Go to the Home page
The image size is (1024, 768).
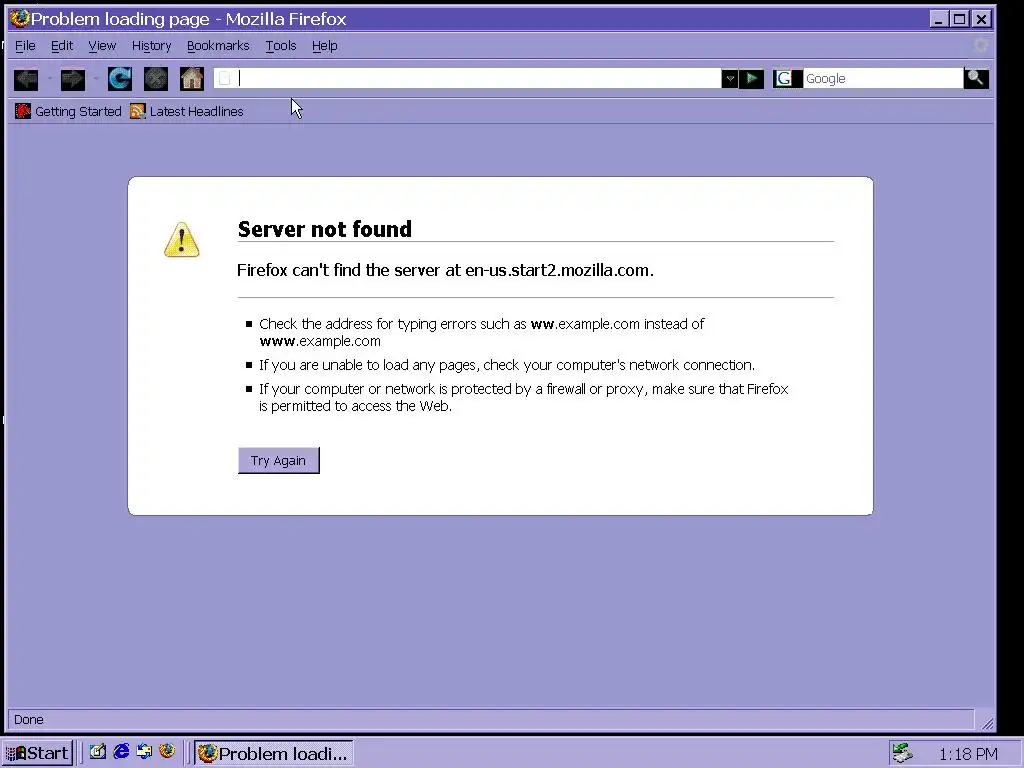point(192,79)
